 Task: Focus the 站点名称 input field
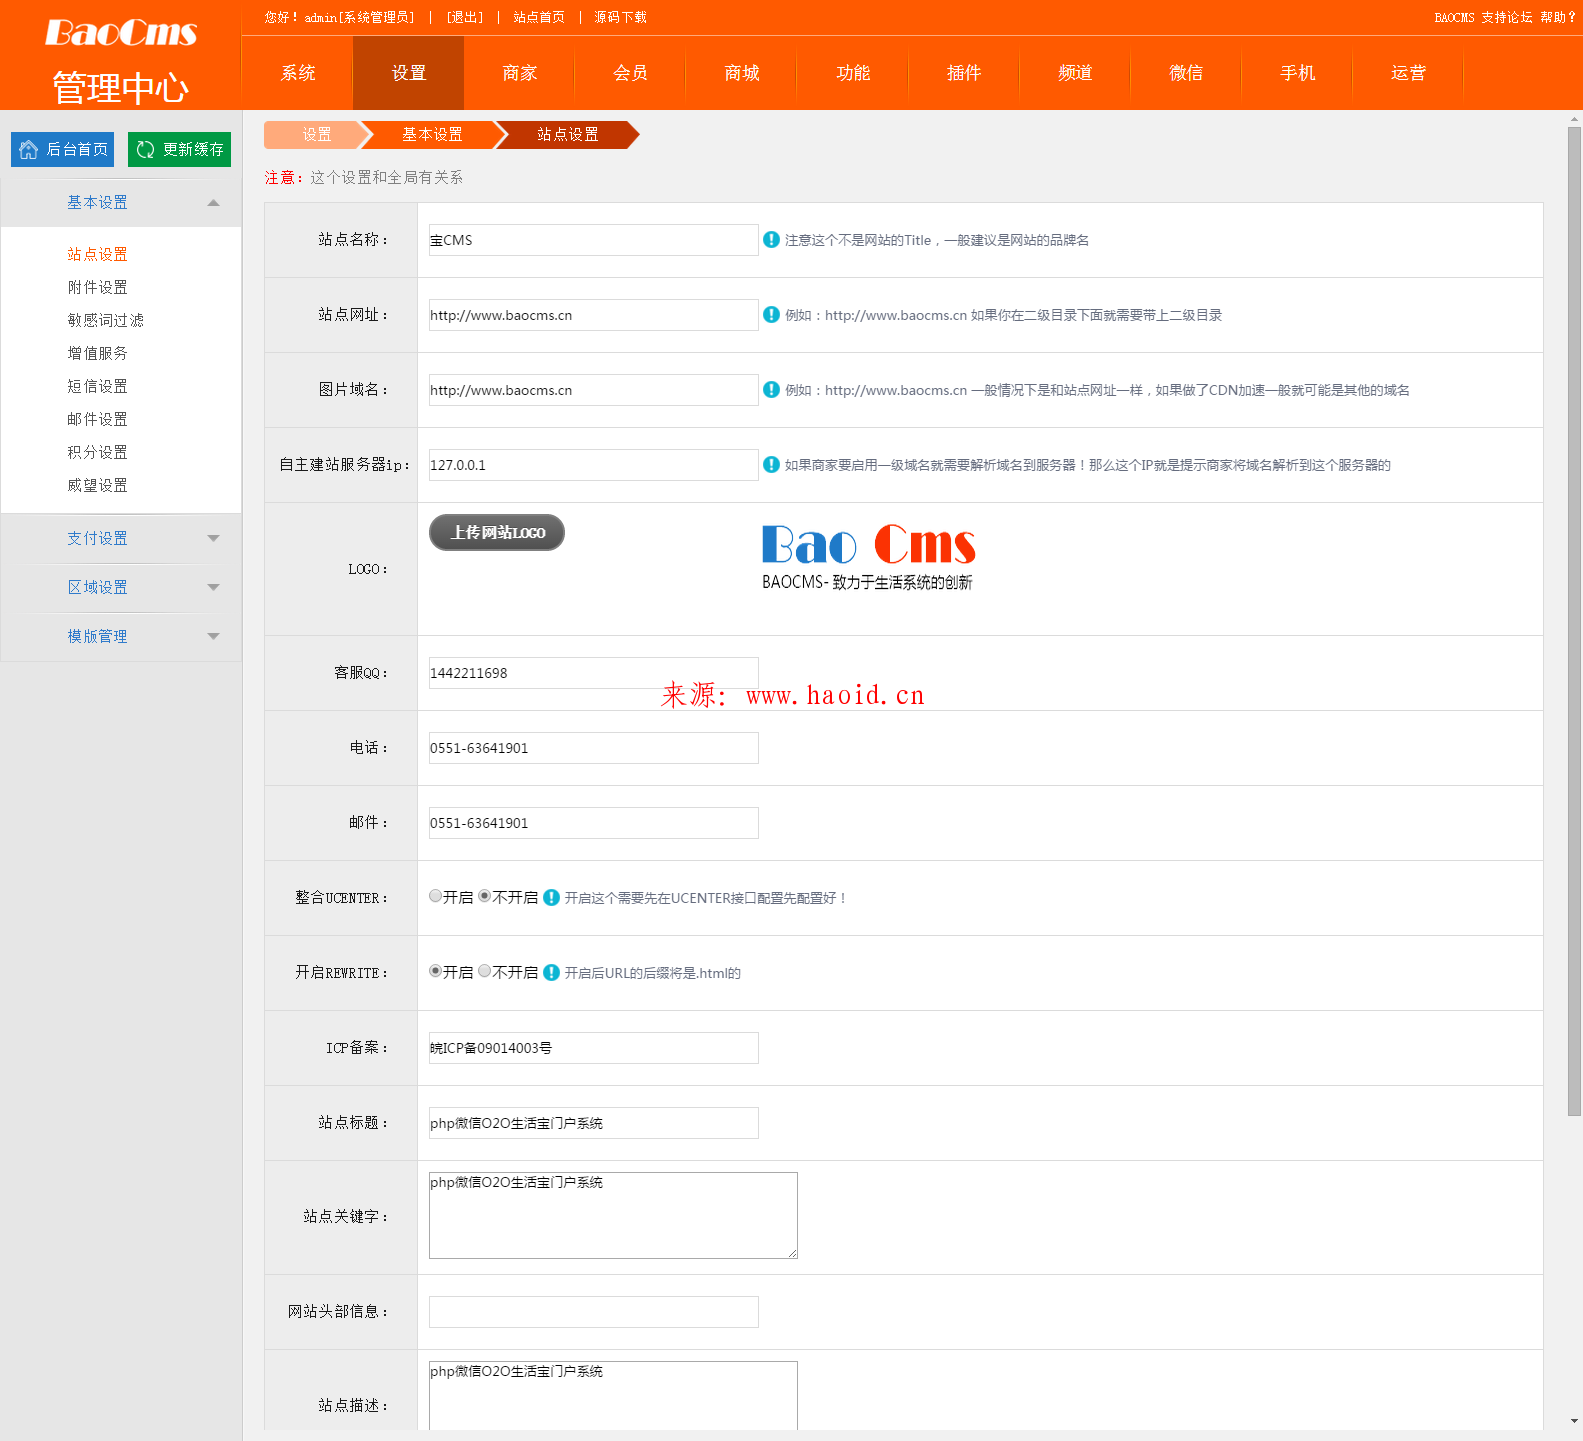click(x=593, y=240)
